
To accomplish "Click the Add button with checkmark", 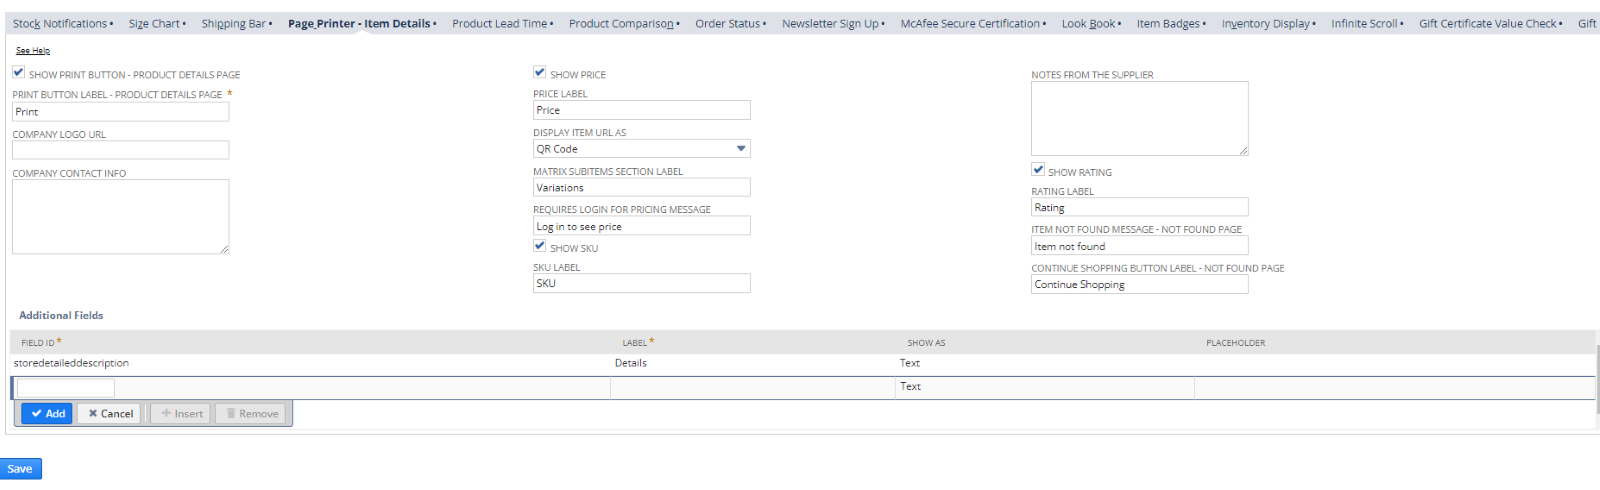I will [47, 413].
